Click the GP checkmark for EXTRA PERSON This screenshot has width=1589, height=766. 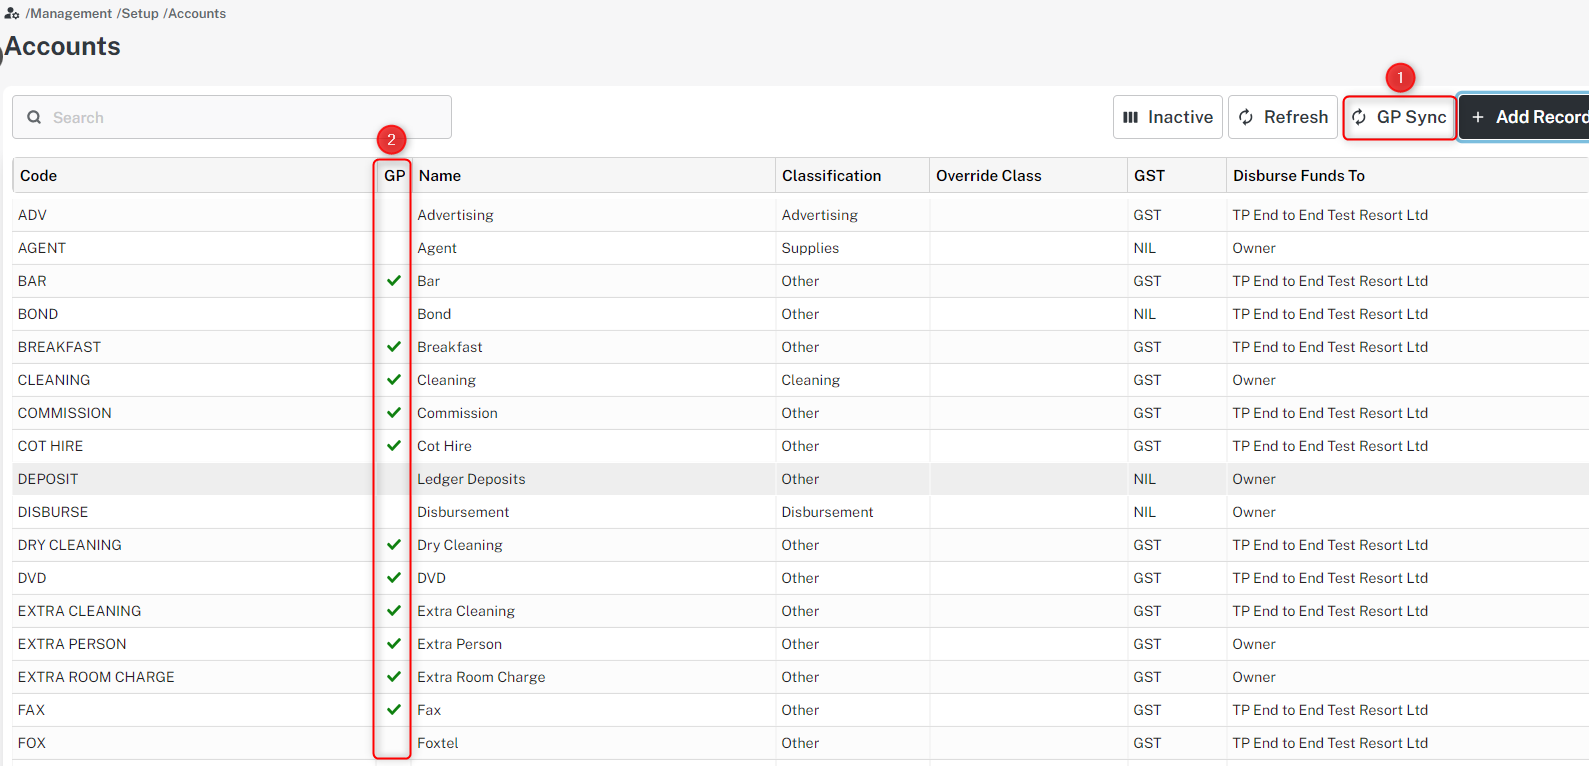pyautogui.click(x=394, y=644)
